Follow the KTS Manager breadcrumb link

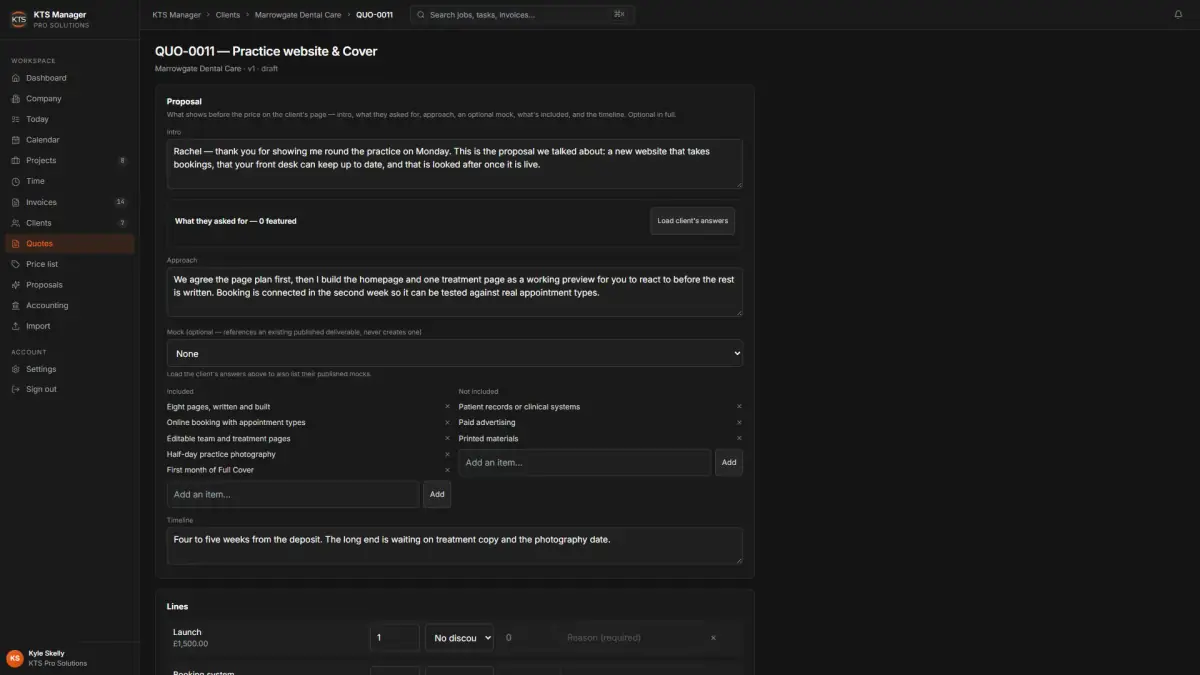pos(176,15)
